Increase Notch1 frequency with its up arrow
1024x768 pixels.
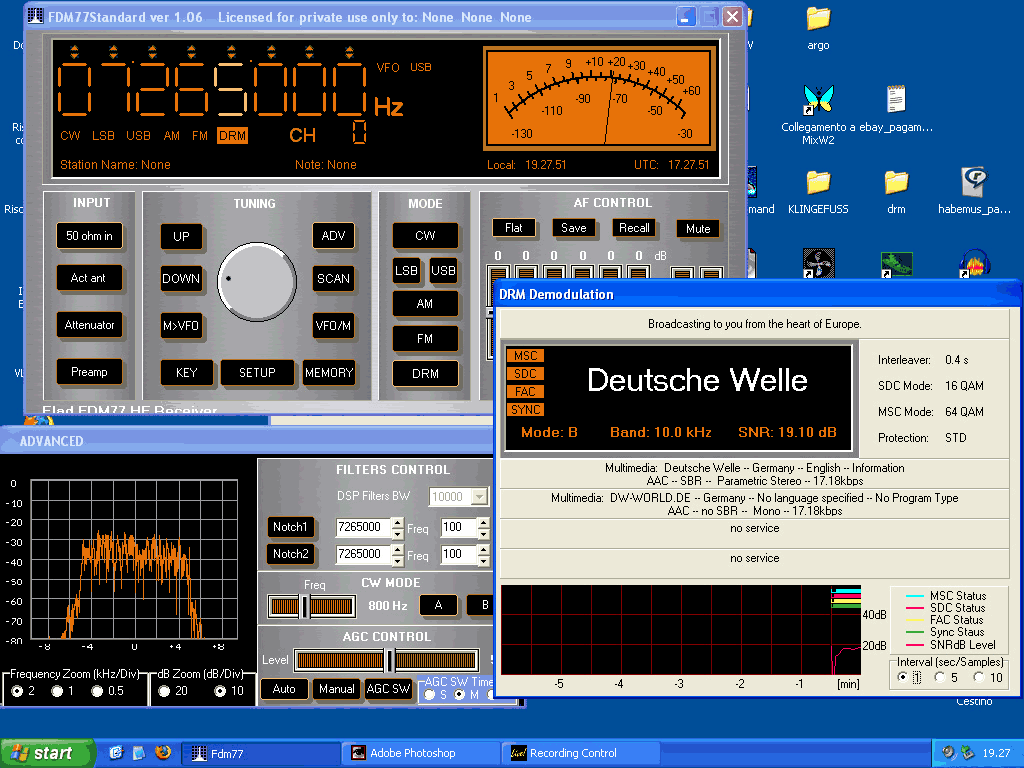click(x=398, y=522)
